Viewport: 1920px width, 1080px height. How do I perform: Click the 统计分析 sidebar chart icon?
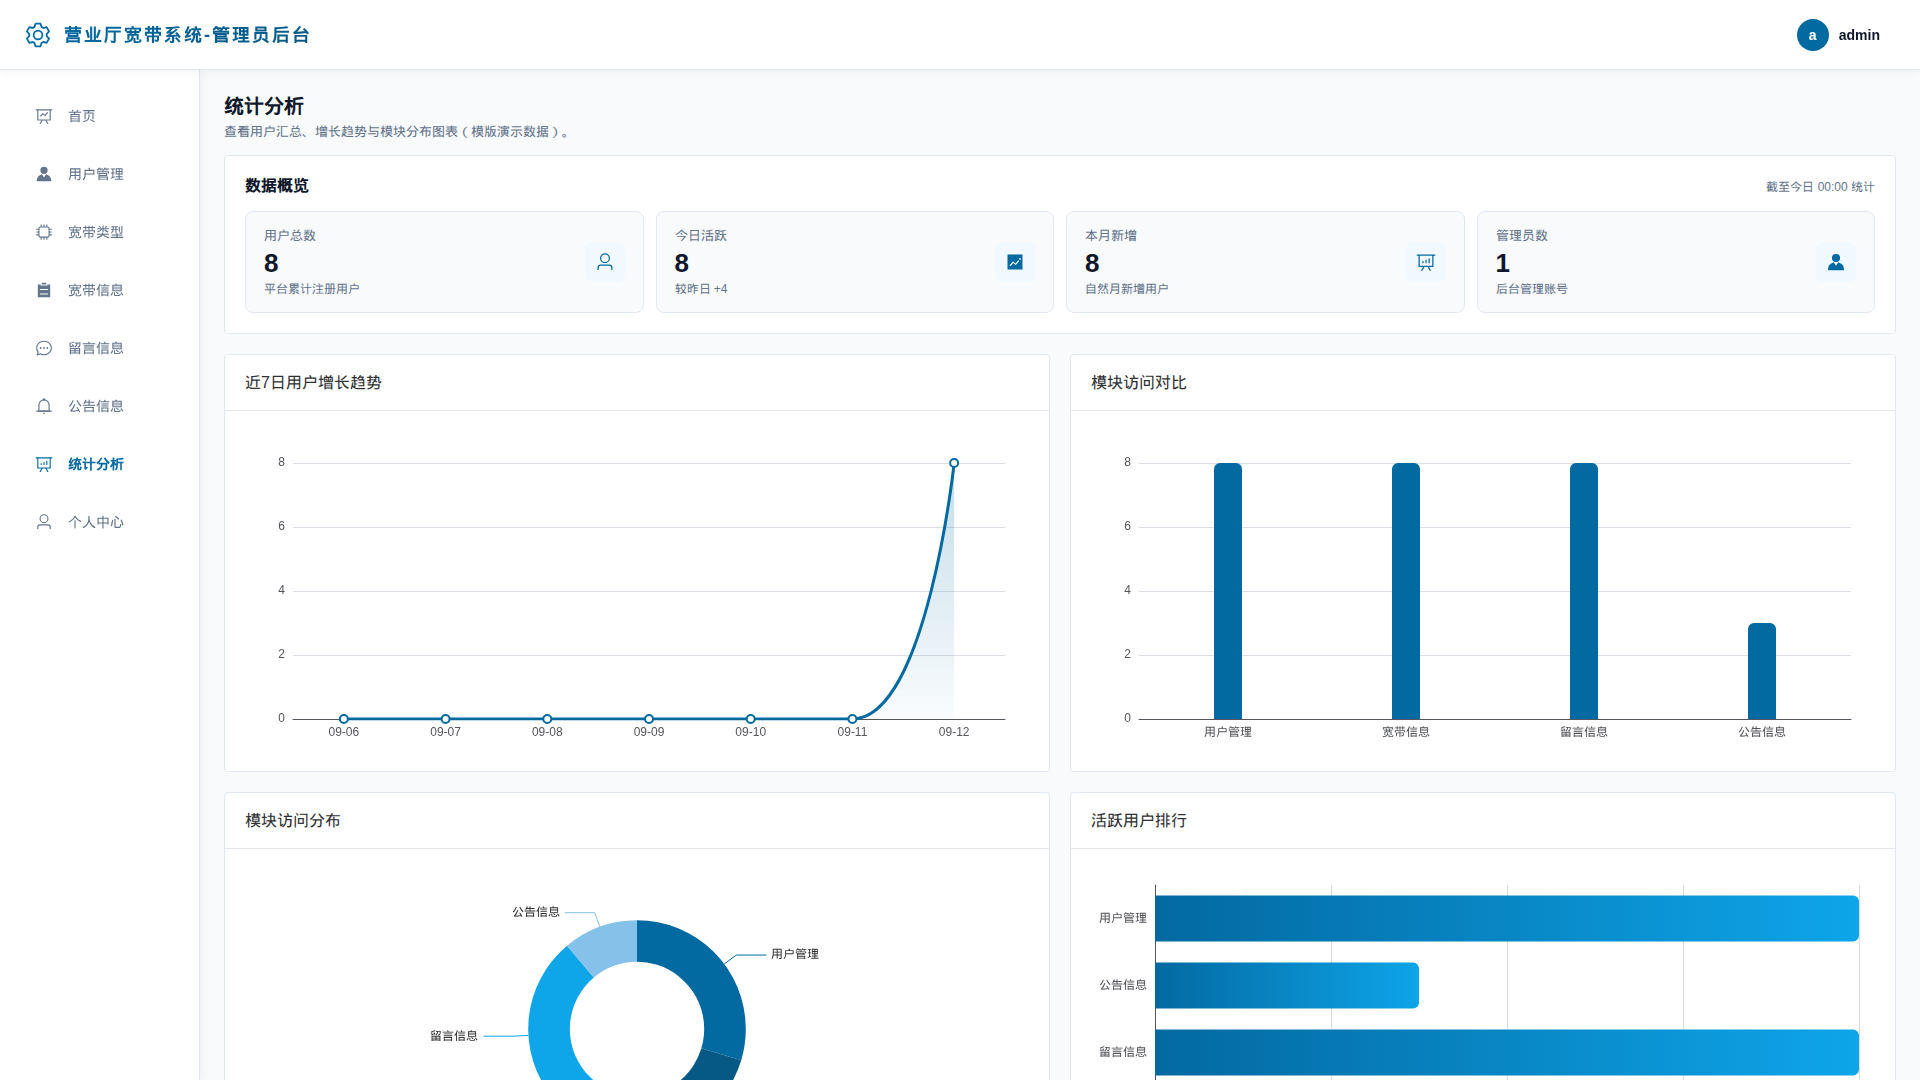[44, 464]
